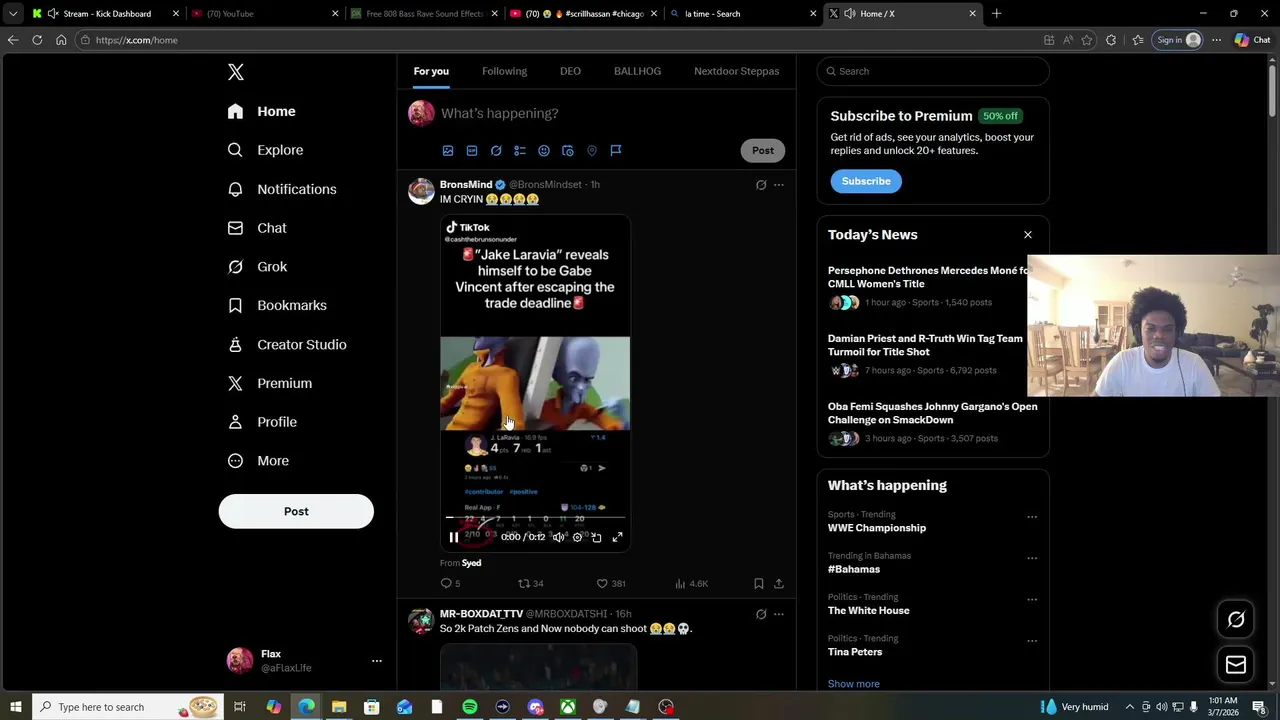Image resolution: width=1280 pixels, height=720 pixels.
Task: Open Persephone Dethrones Mercedes Moné news story
Action: click(927, 277)
